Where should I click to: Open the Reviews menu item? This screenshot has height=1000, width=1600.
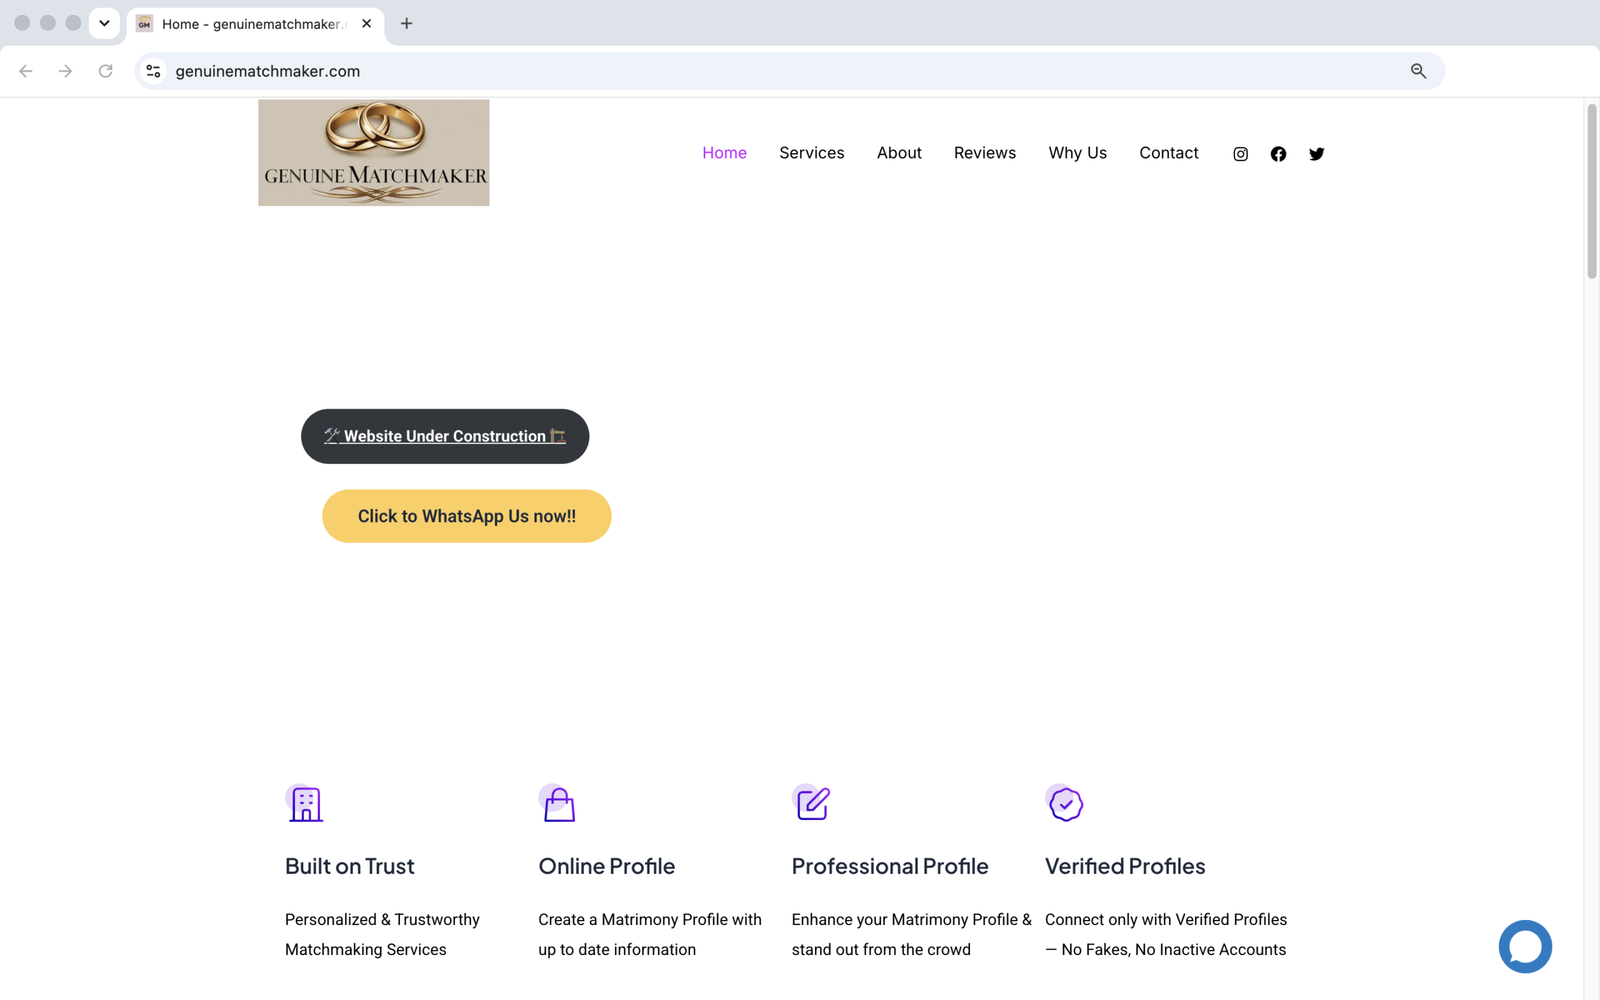pos(985,153)
